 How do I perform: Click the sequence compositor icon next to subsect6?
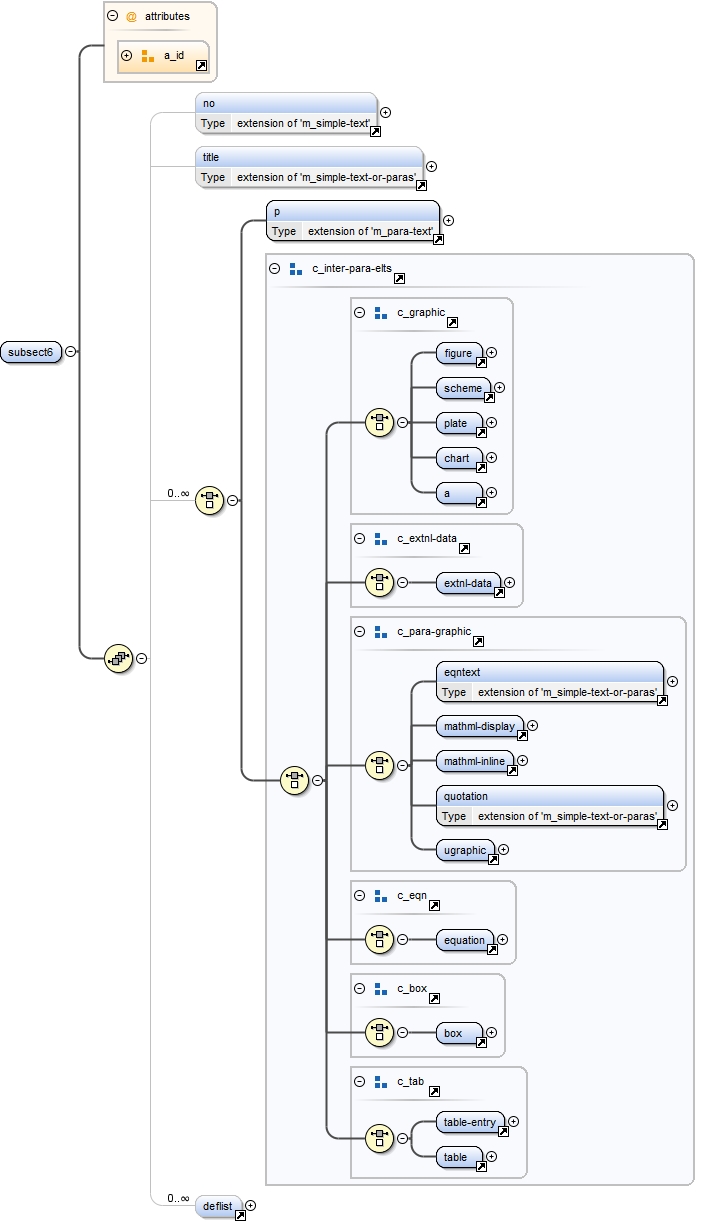pyautogui.click(x=119, y=658)
